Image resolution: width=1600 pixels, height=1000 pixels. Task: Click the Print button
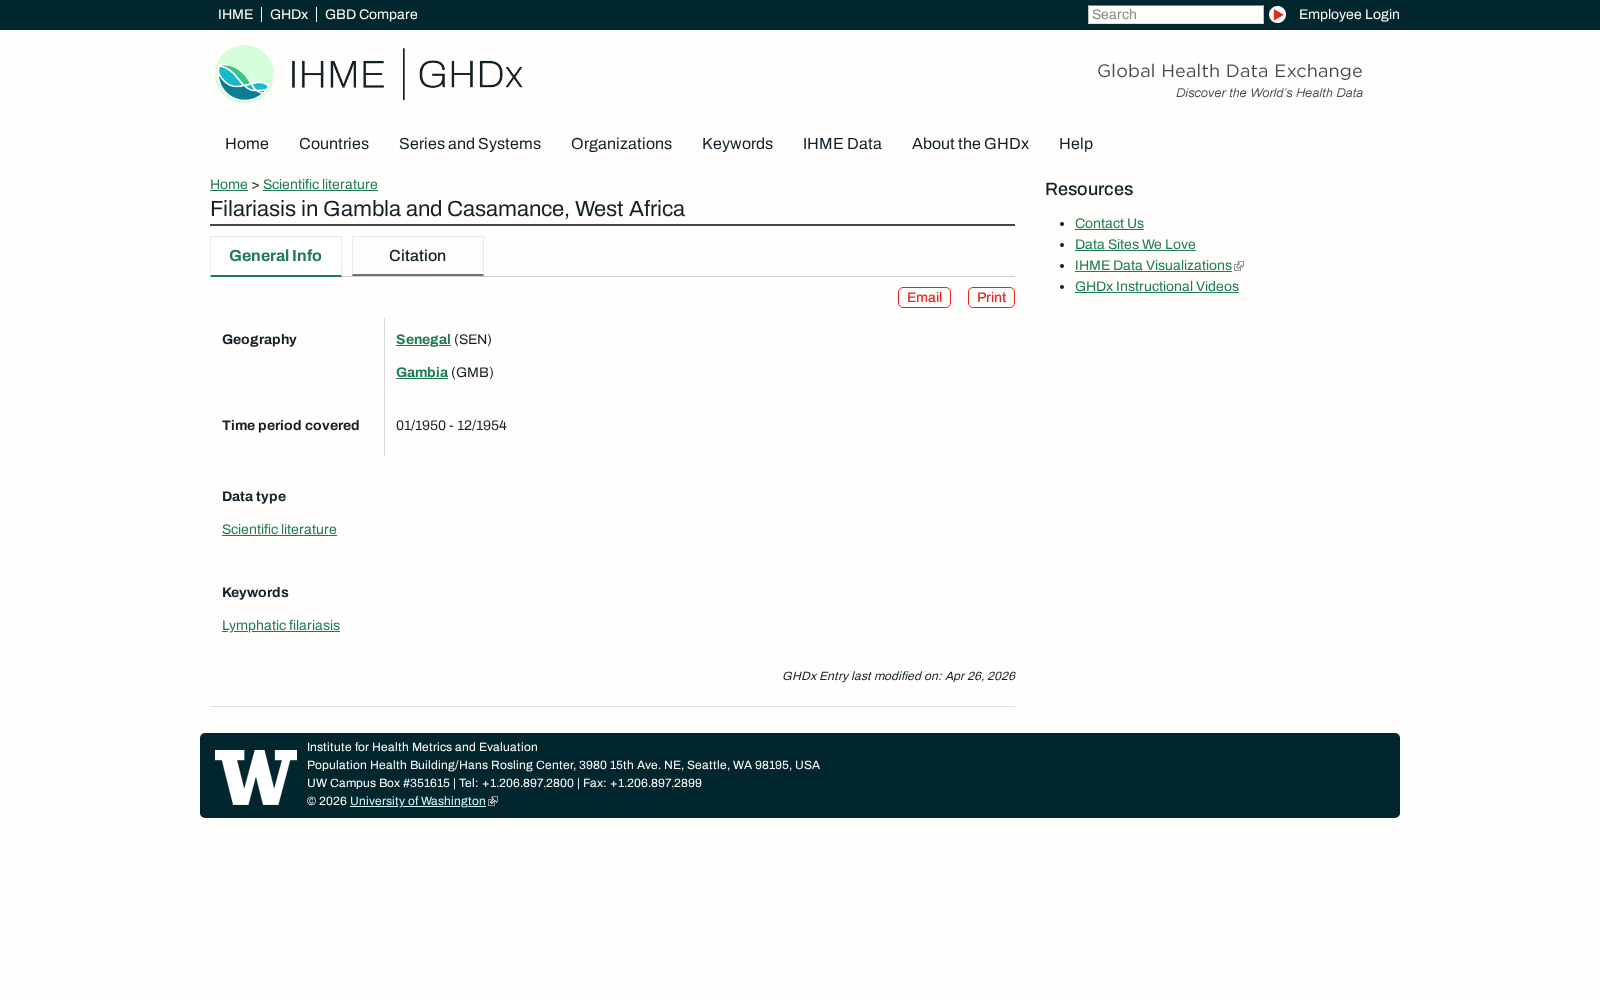pos(991,297)
